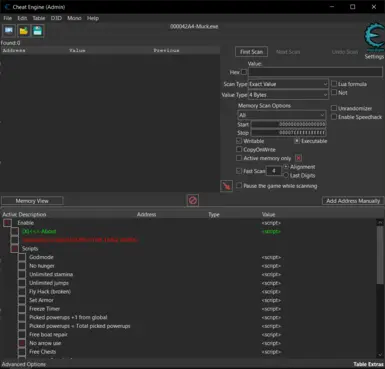
Task: Toggle the Writable checkbox
Action: 239,141
